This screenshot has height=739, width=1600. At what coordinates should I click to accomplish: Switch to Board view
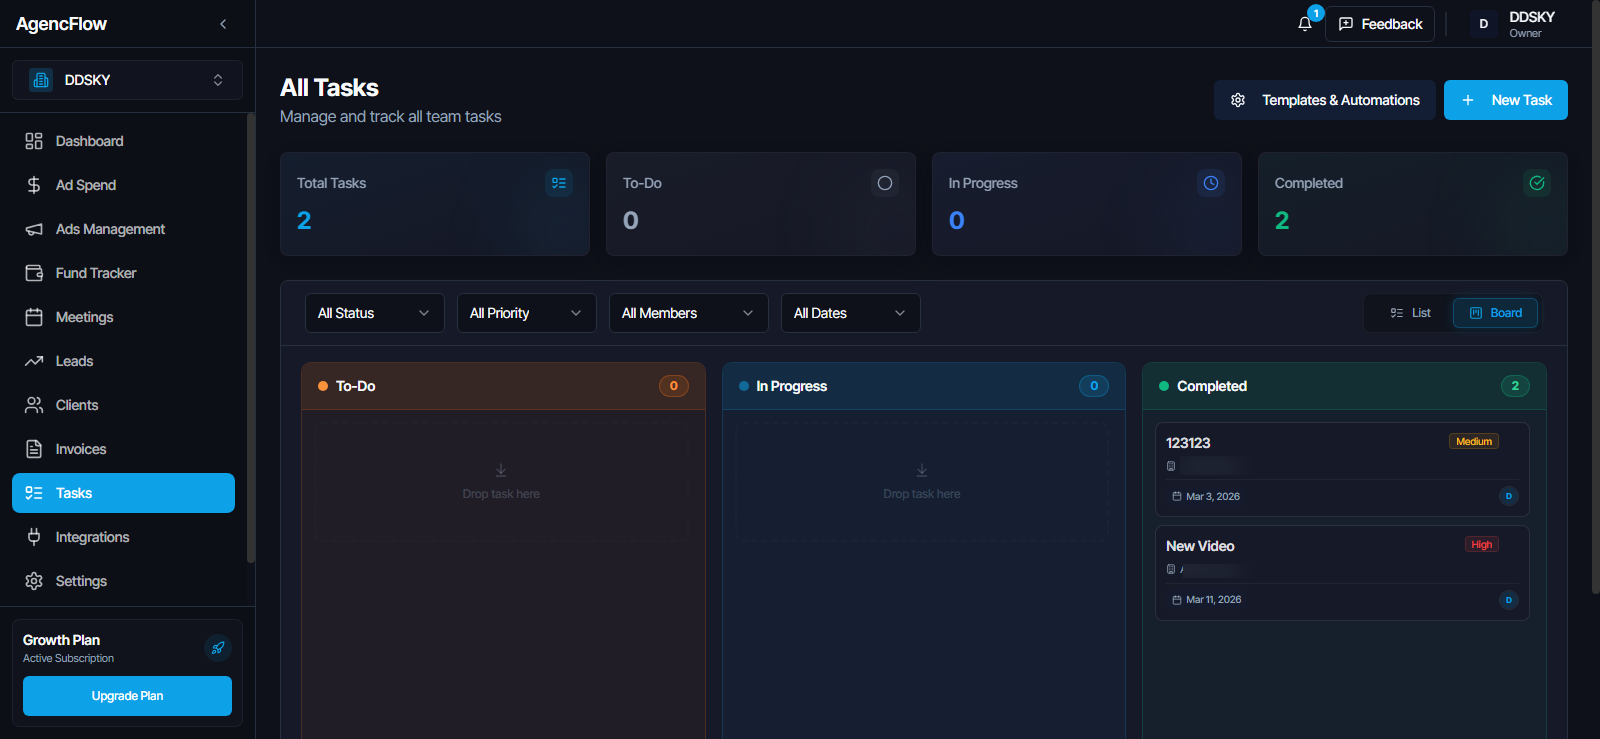pos(1495,313)
